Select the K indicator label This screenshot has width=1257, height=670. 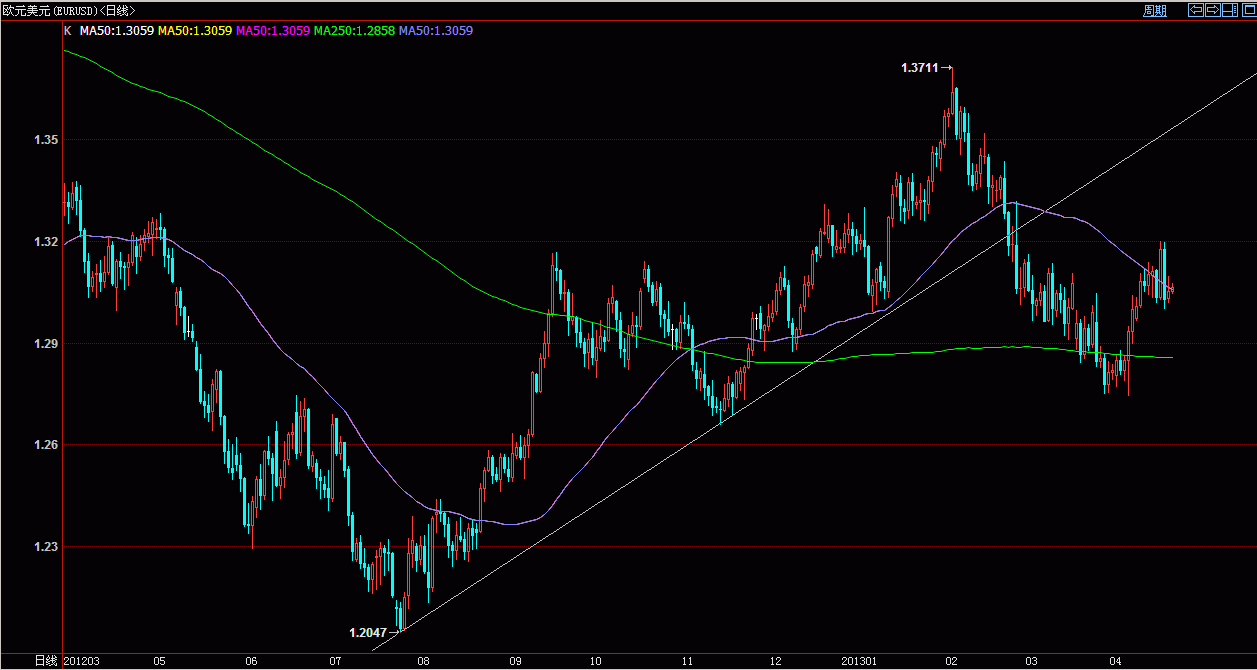click(67, 31)
